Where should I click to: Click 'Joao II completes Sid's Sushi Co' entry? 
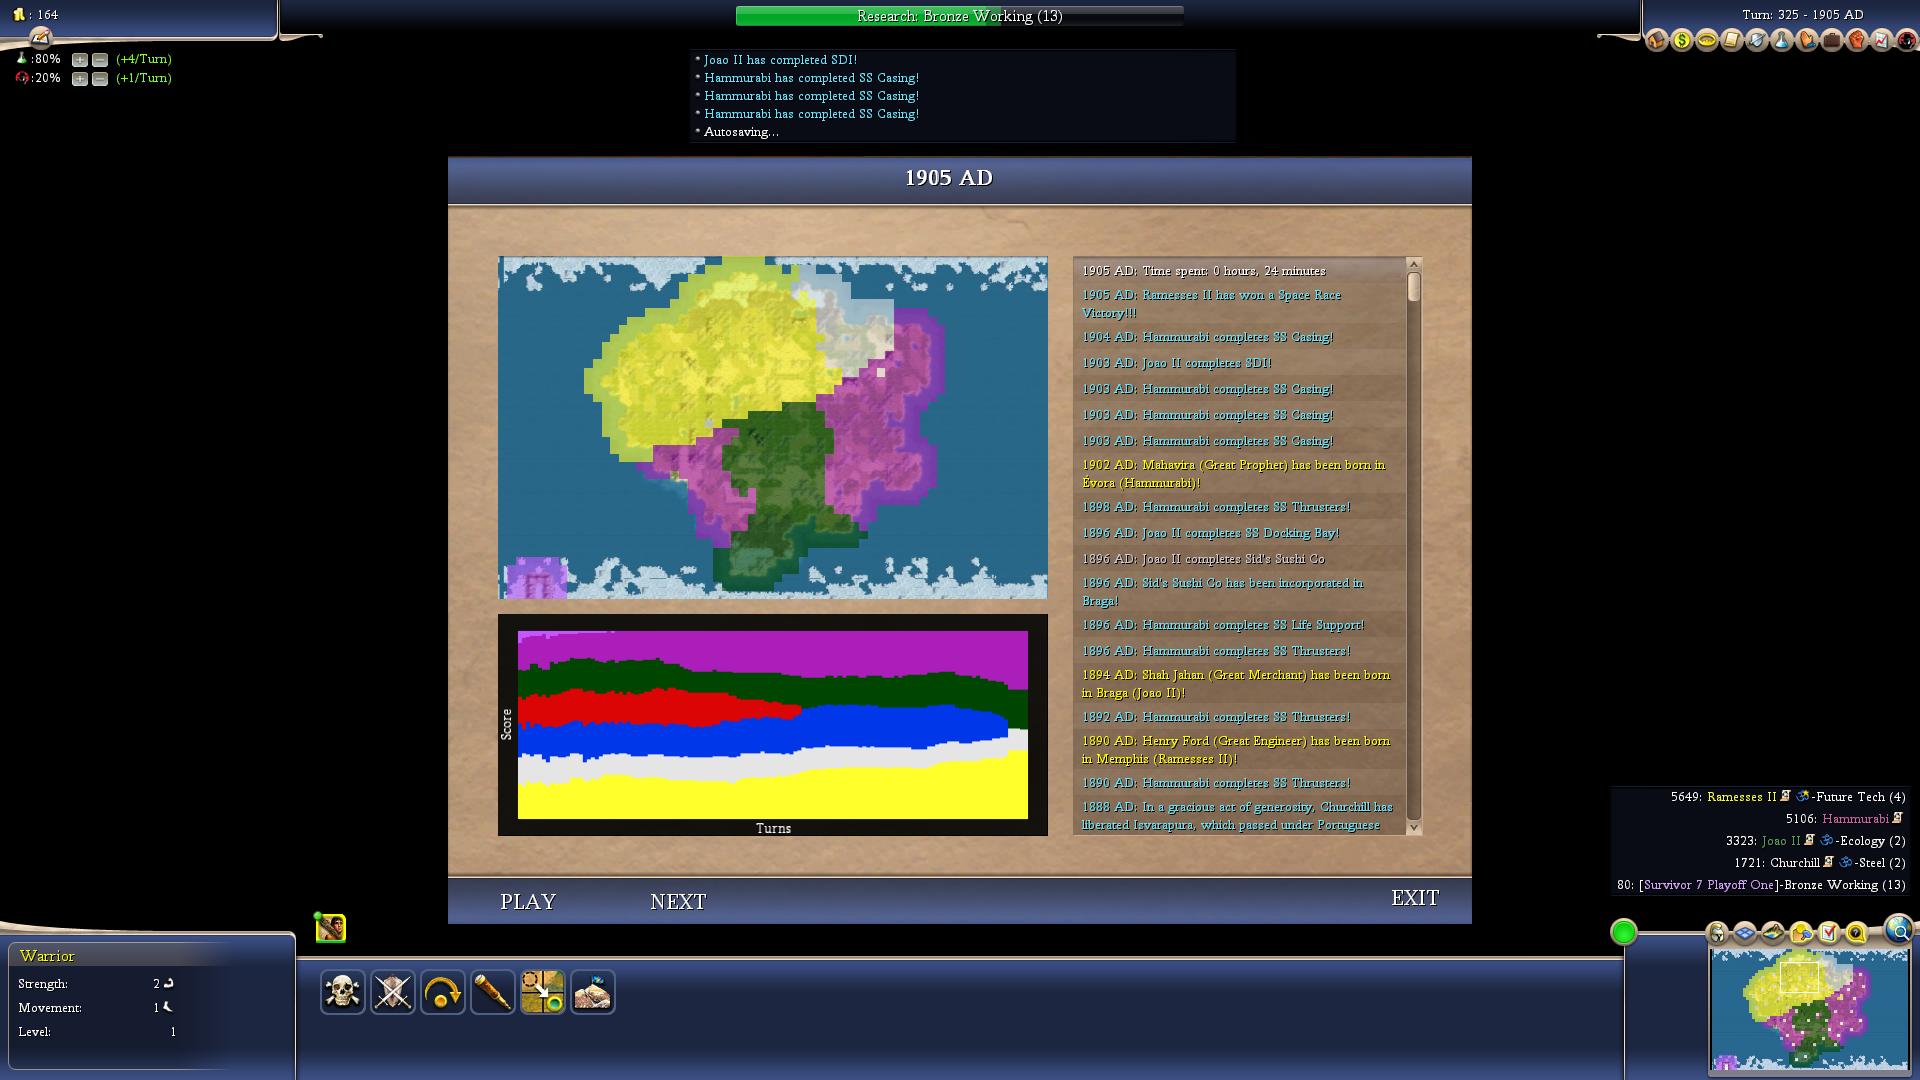[x=1240, y=559]
